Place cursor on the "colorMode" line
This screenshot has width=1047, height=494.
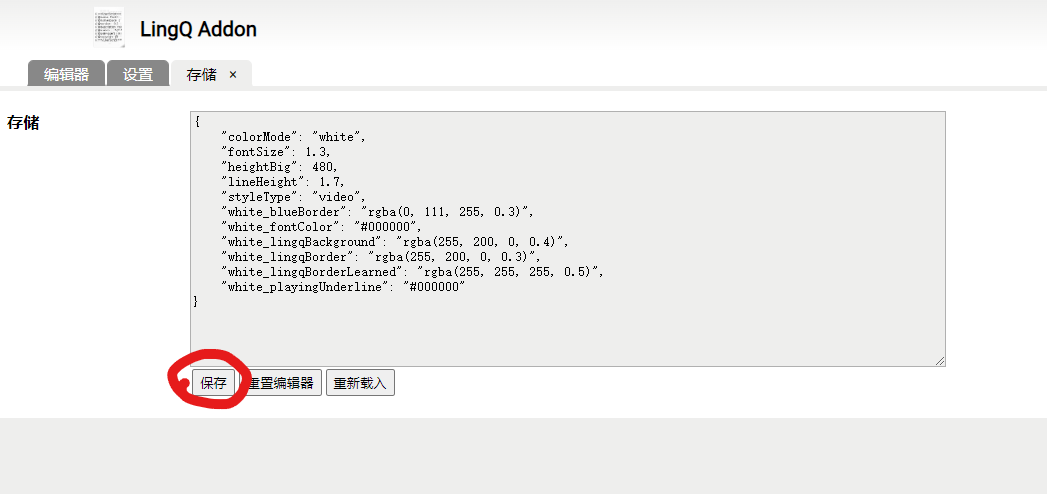(x=294, y=137)
